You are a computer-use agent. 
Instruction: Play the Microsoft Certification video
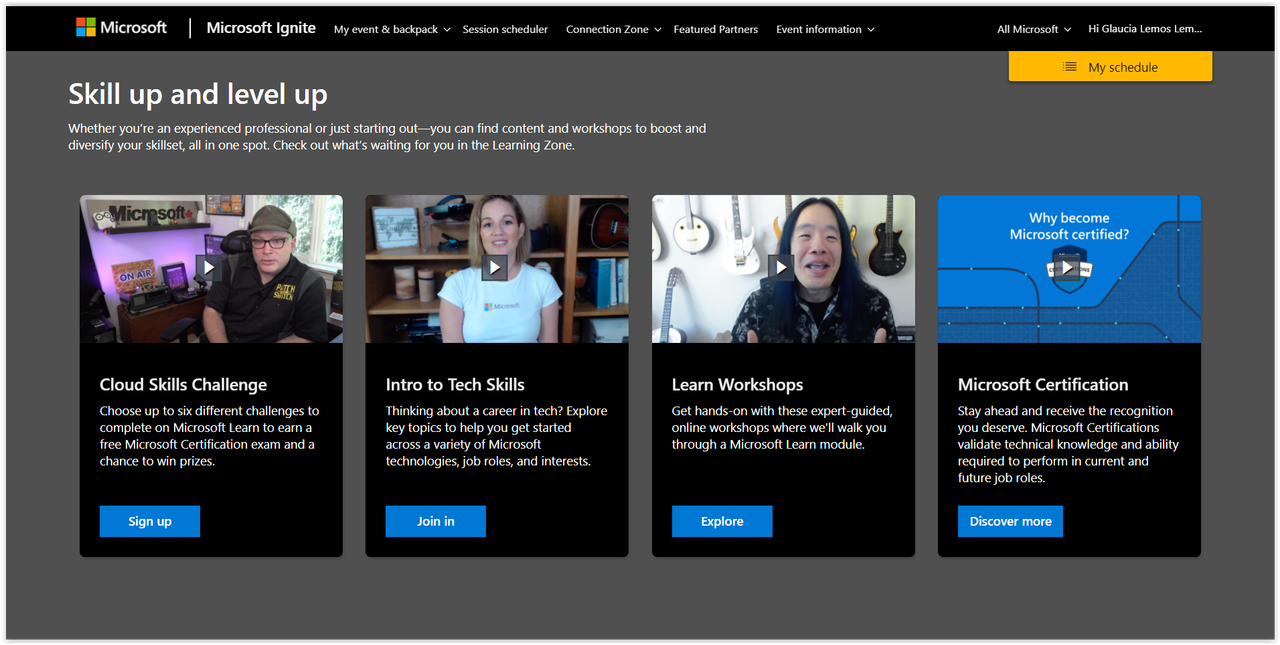[x=1068, y=267]
